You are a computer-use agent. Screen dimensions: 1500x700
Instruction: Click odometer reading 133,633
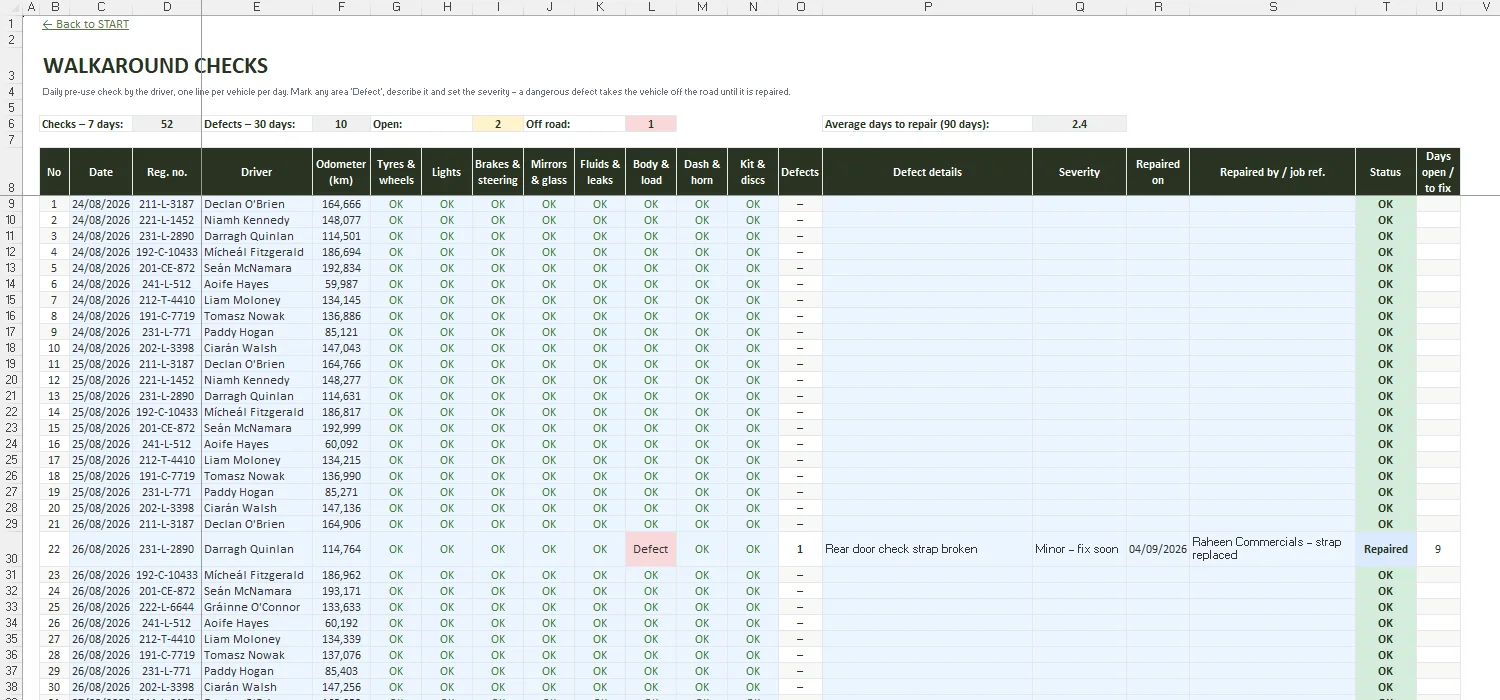coord(341,607)
